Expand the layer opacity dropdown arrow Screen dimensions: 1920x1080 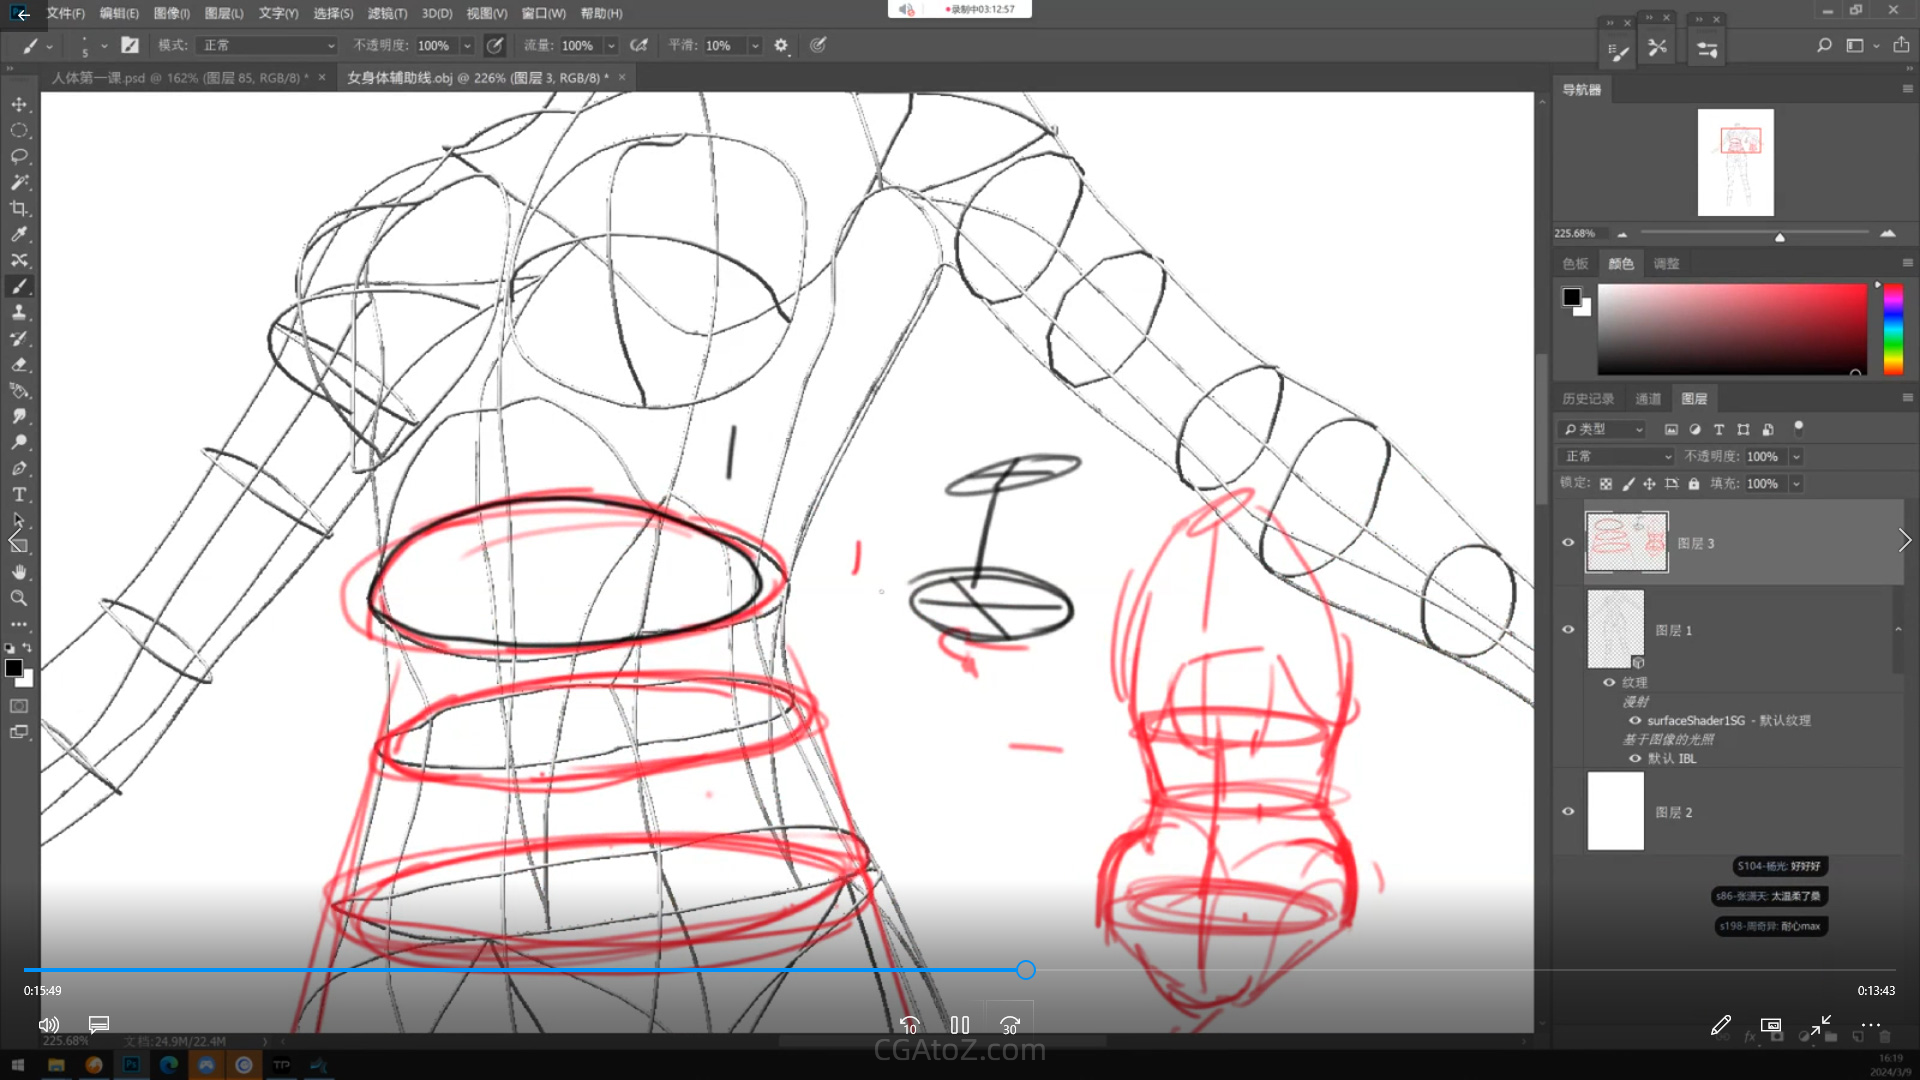(x=1796, y=457)
